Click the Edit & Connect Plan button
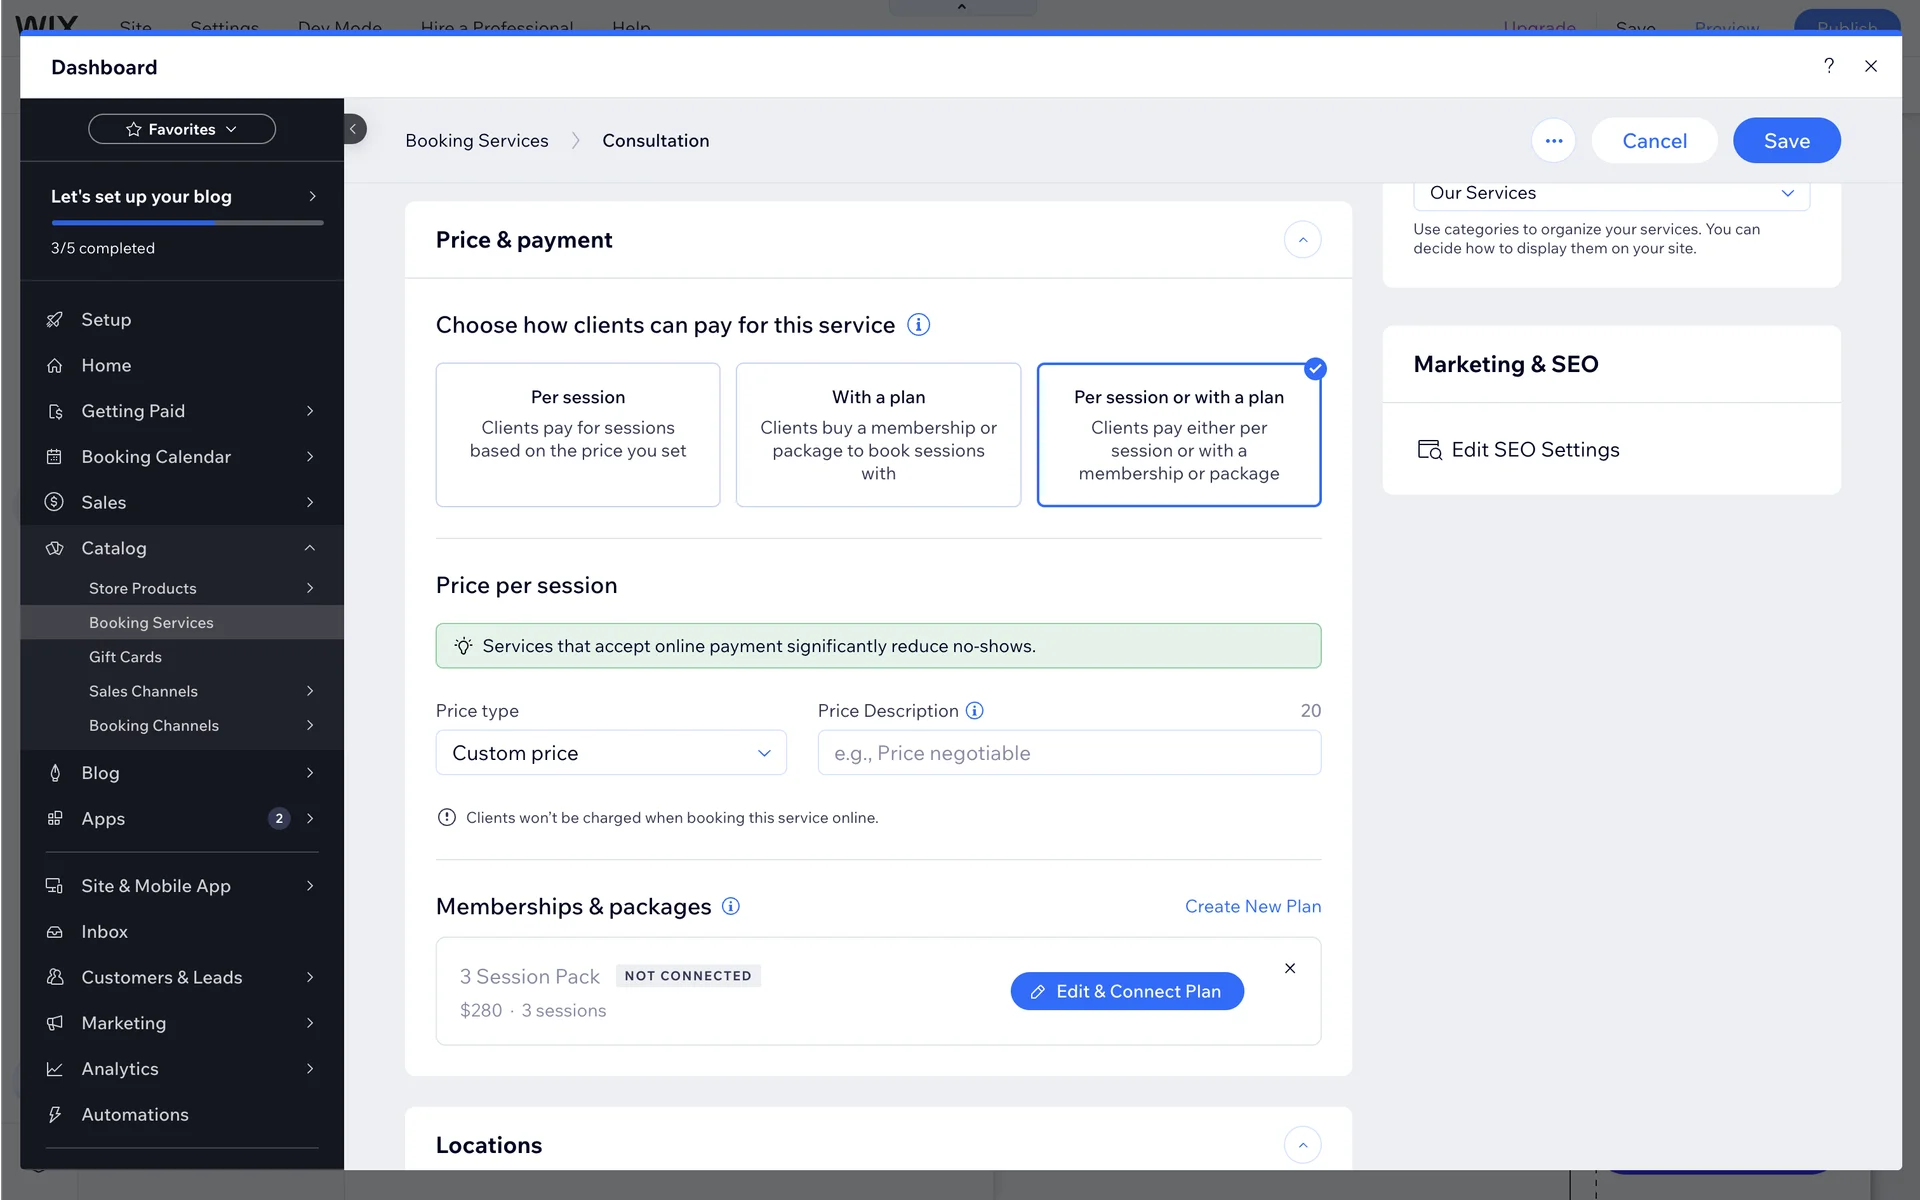This screenshot has height=1200, width=1920. click(x=1127, y=991)
